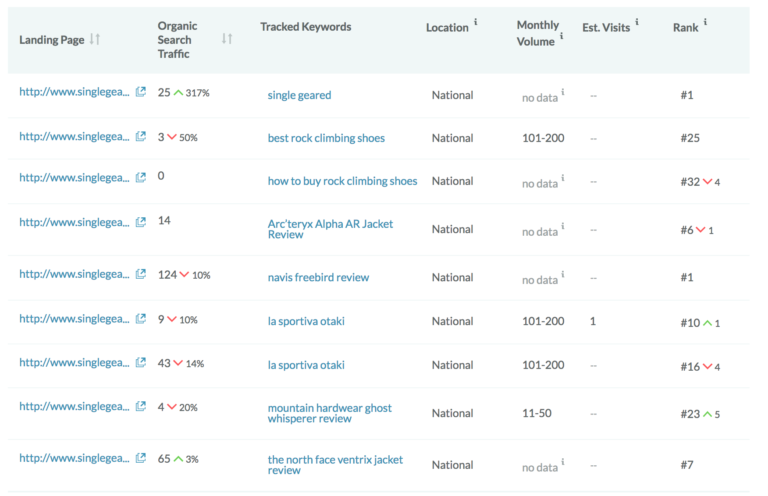Open the 'single geared' keyword link
768x496 pixels.
click(299, 95)
